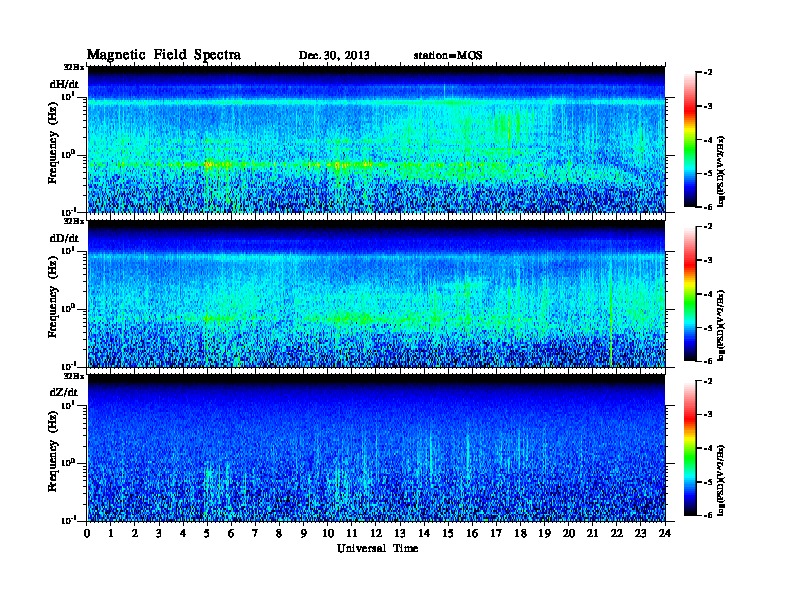Click inside the dH/dt spectrogram plot
The width and height of the screenshot is (792, 612).
[376, 139]
